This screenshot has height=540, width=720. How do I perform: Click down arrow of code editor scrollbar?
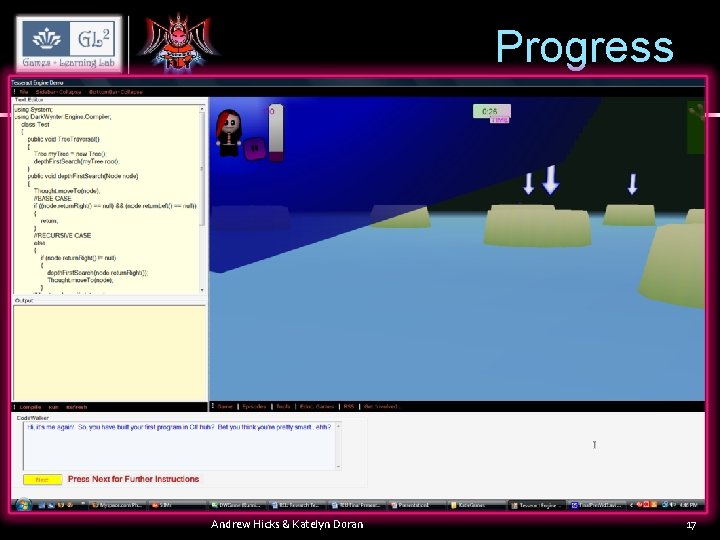point(202,290)
